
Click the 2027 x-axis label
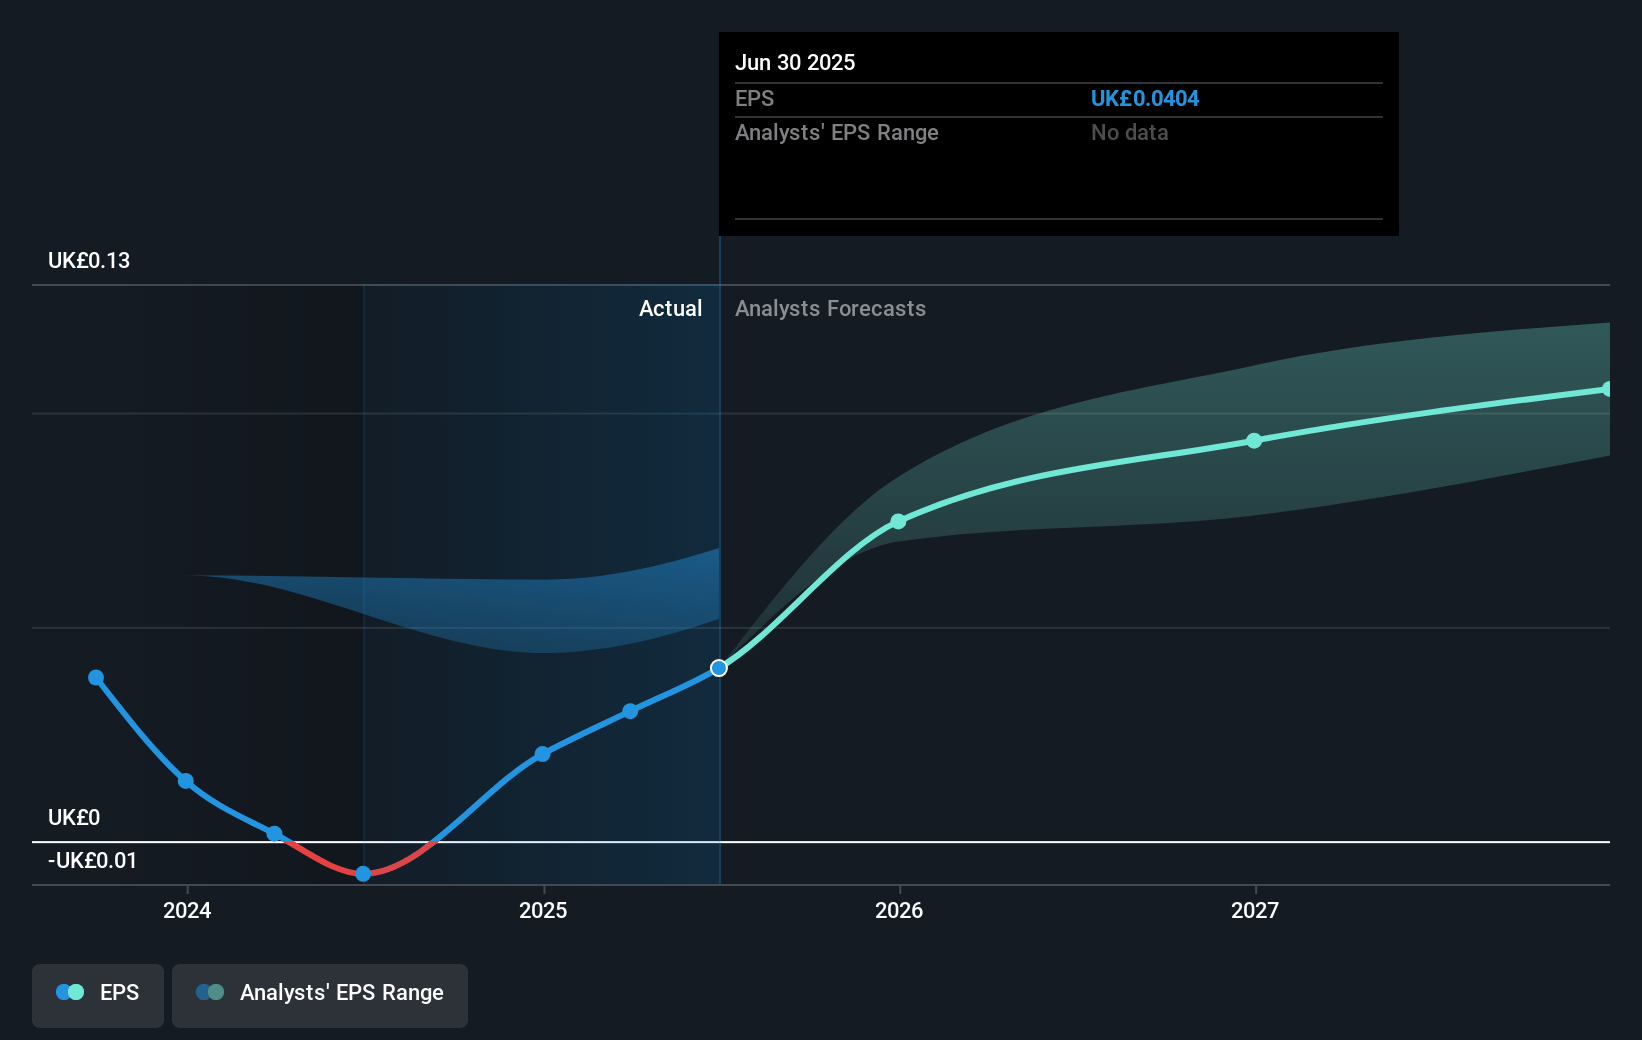coord(1255,910)
